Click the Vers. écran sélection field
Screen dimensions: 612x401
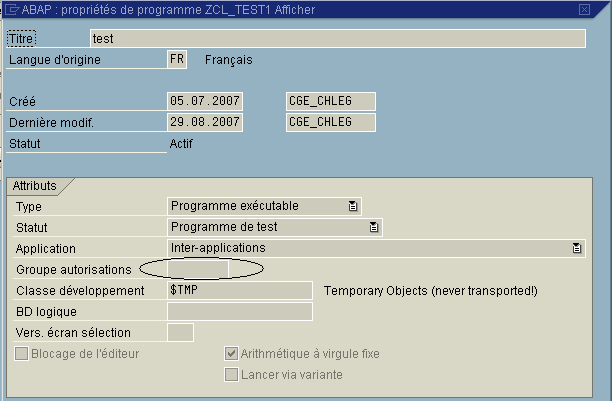pos(180,332)
